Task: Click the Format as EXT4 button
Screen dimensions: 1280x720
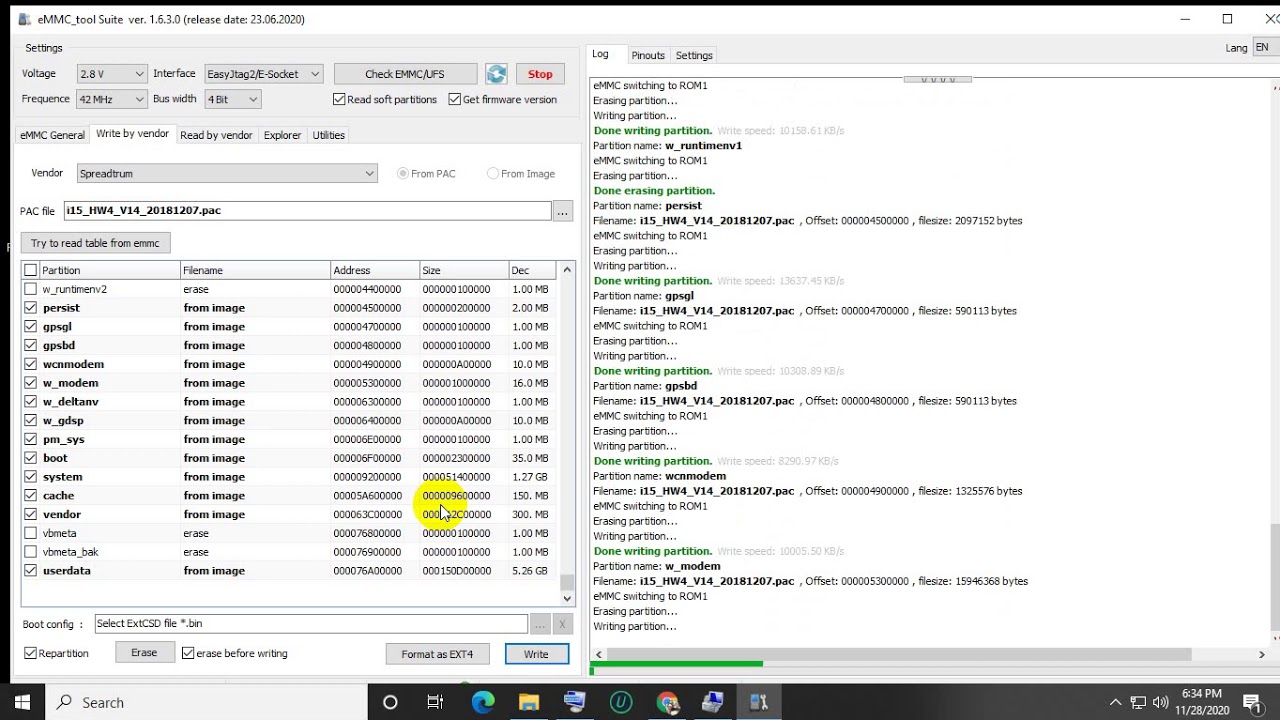Action: click(437, 654)
